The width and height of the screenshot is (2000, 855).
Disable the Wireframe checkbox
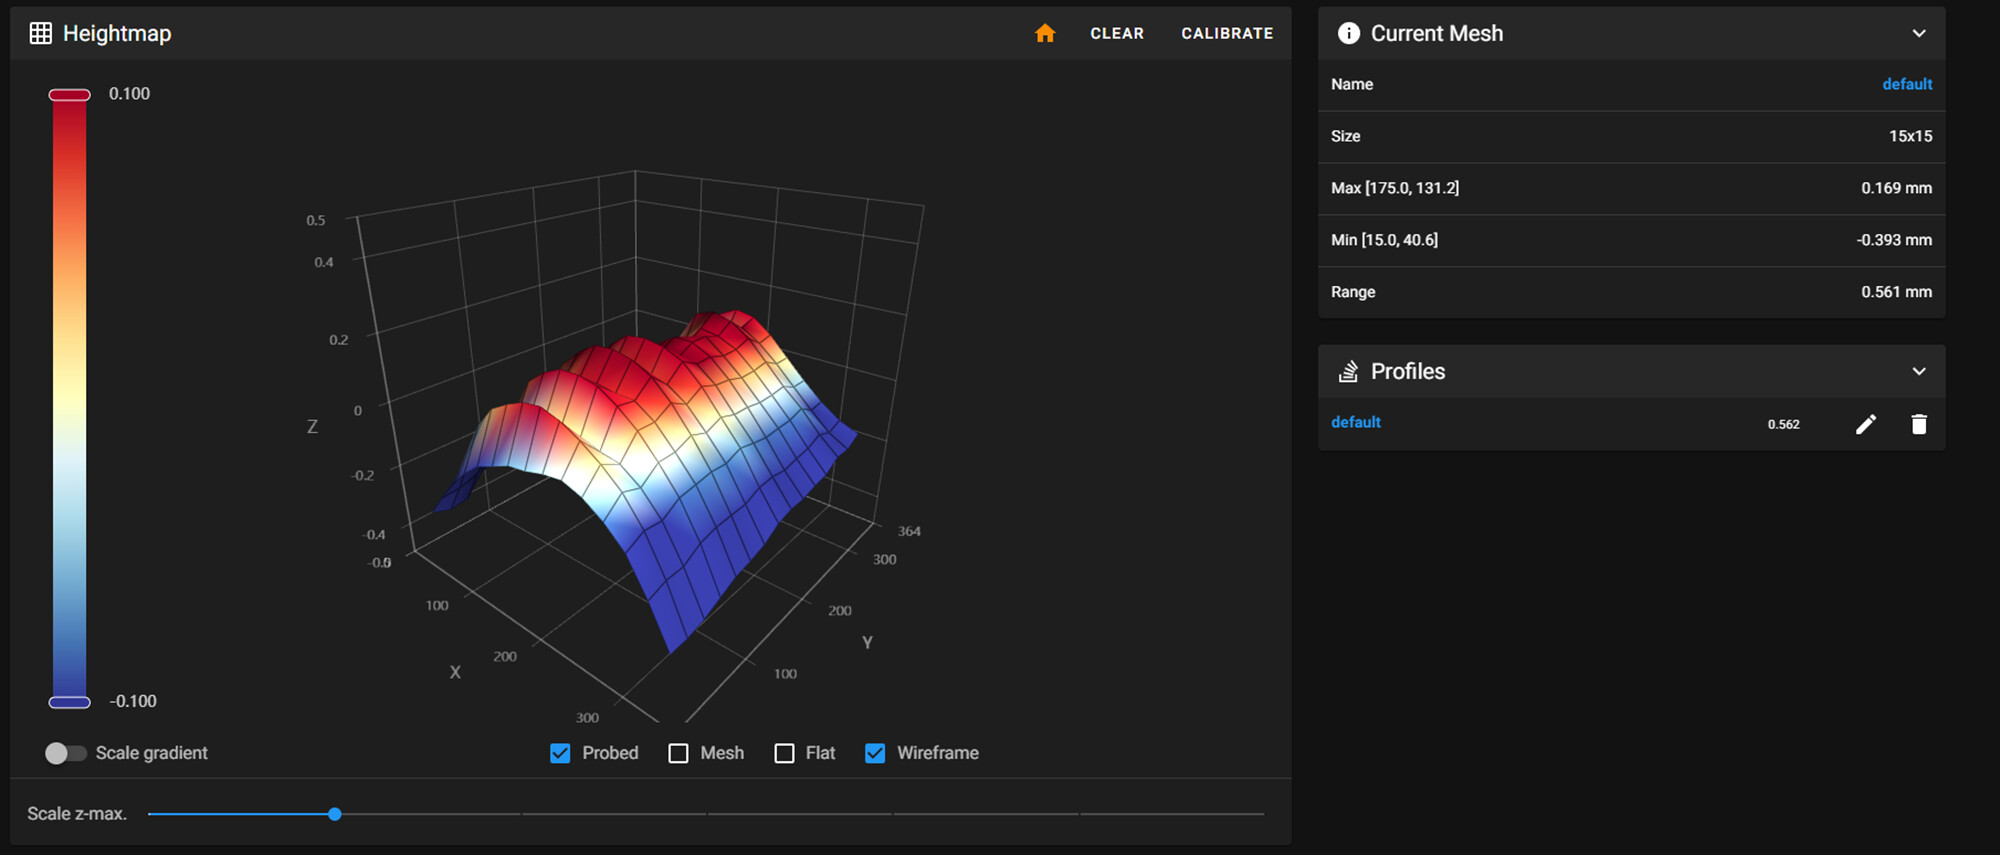tap(875, 753)
